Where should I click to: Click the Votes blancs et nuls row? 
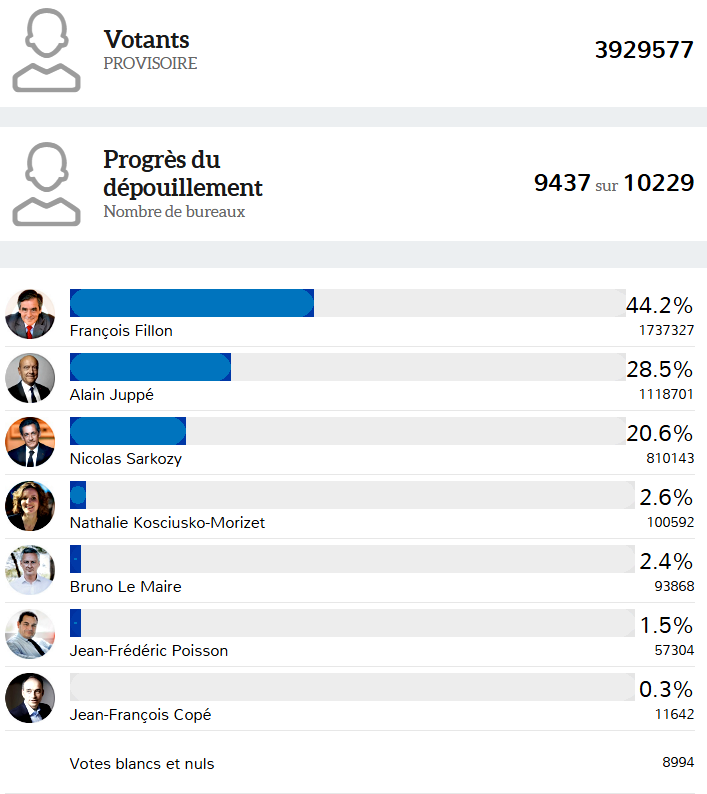(142, 764)
